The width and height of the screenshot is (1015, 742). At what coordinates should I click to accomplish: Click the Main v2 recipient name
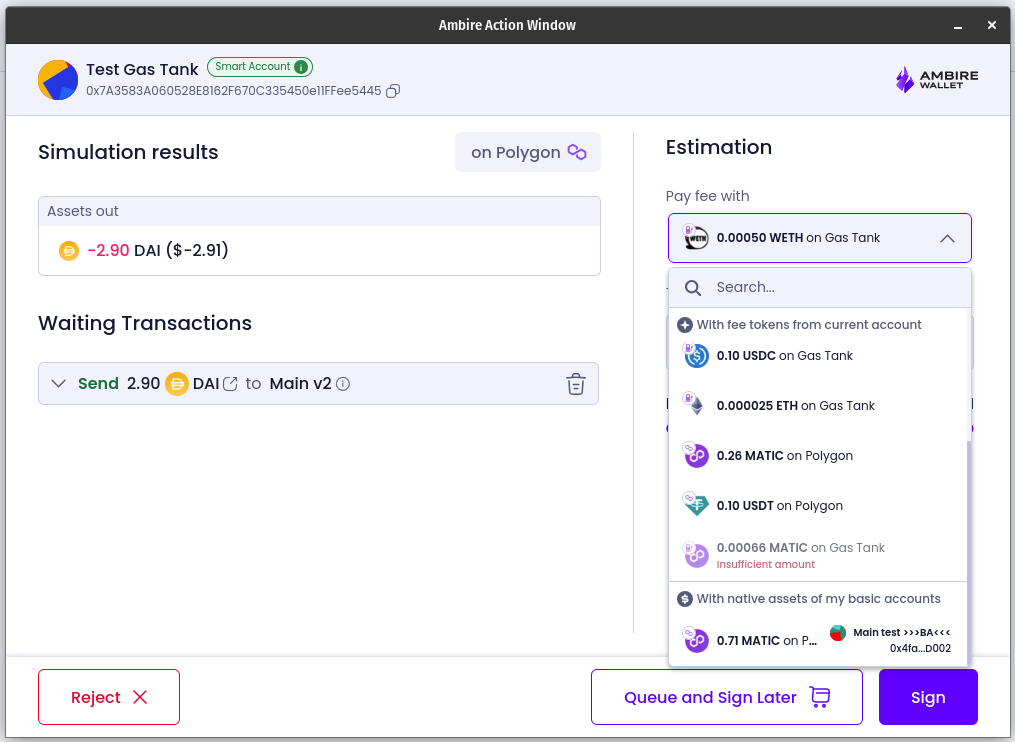[x=300, y=384]
